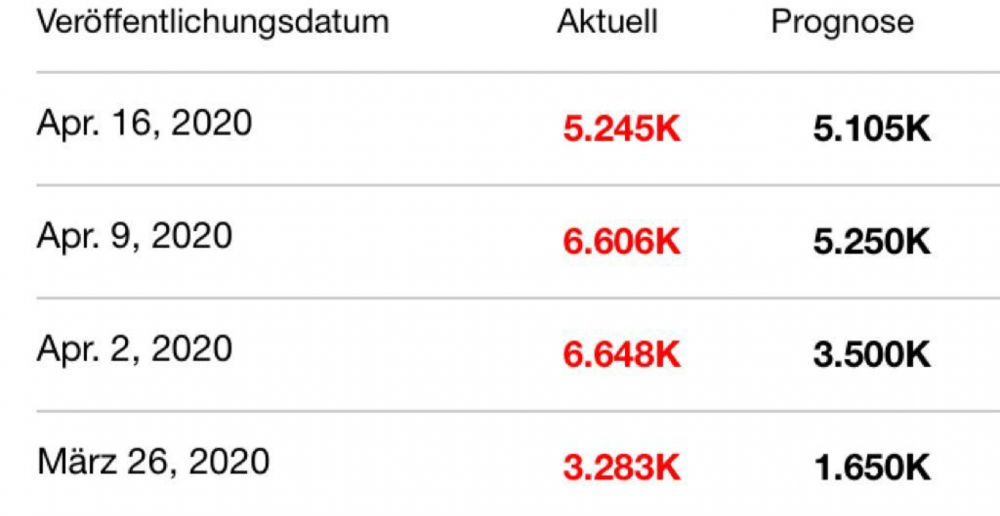The width and height of the screenshot is (1000, 516).
Task: Click the red actual value 5.245K
Action: (621, 129)
